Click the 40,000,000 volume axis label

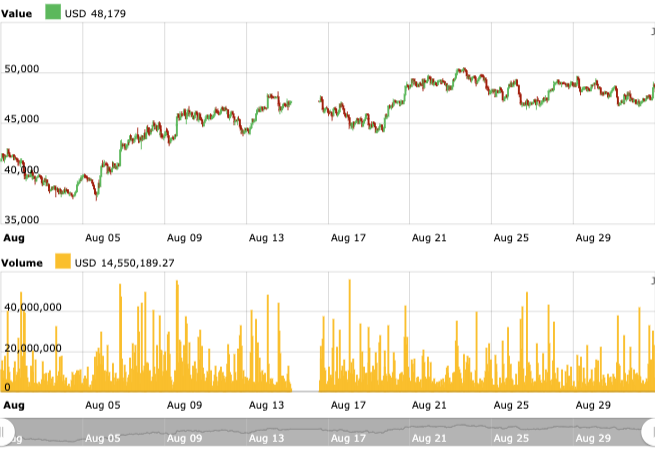tap(34, 308)
